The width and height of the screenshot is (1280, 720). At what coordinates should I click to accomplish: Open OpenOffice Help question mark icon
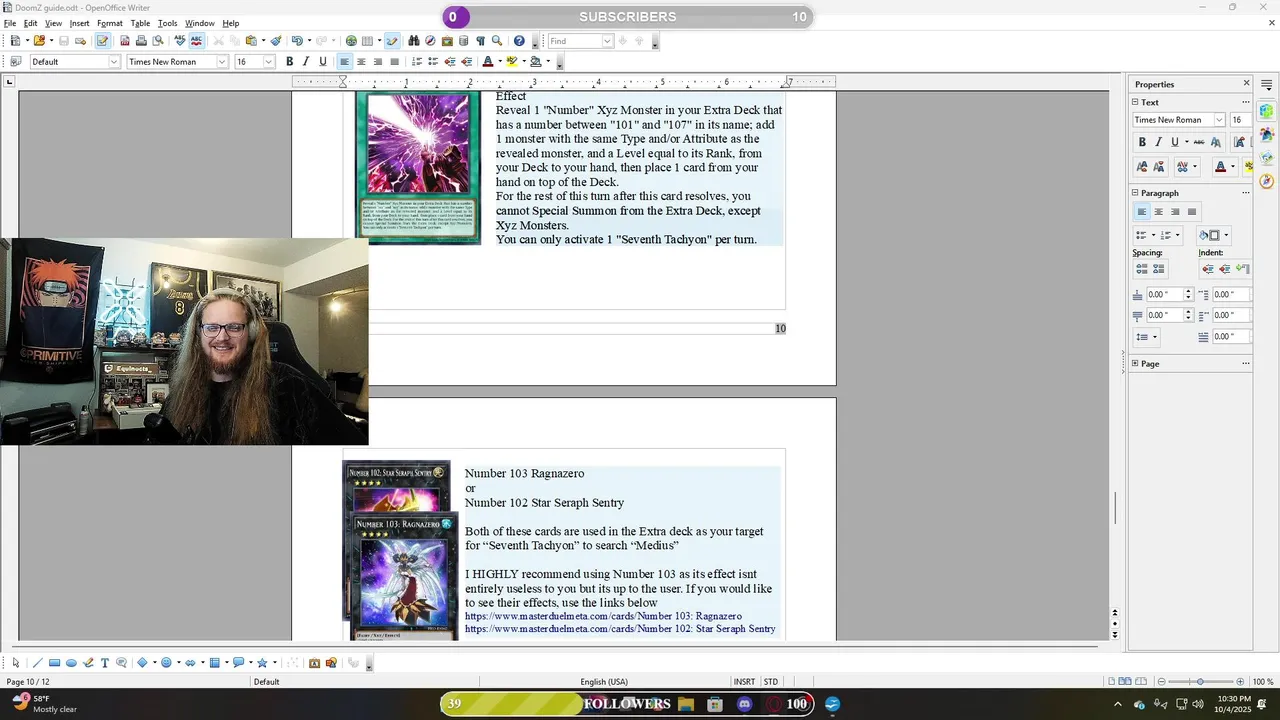click(519, 41)
